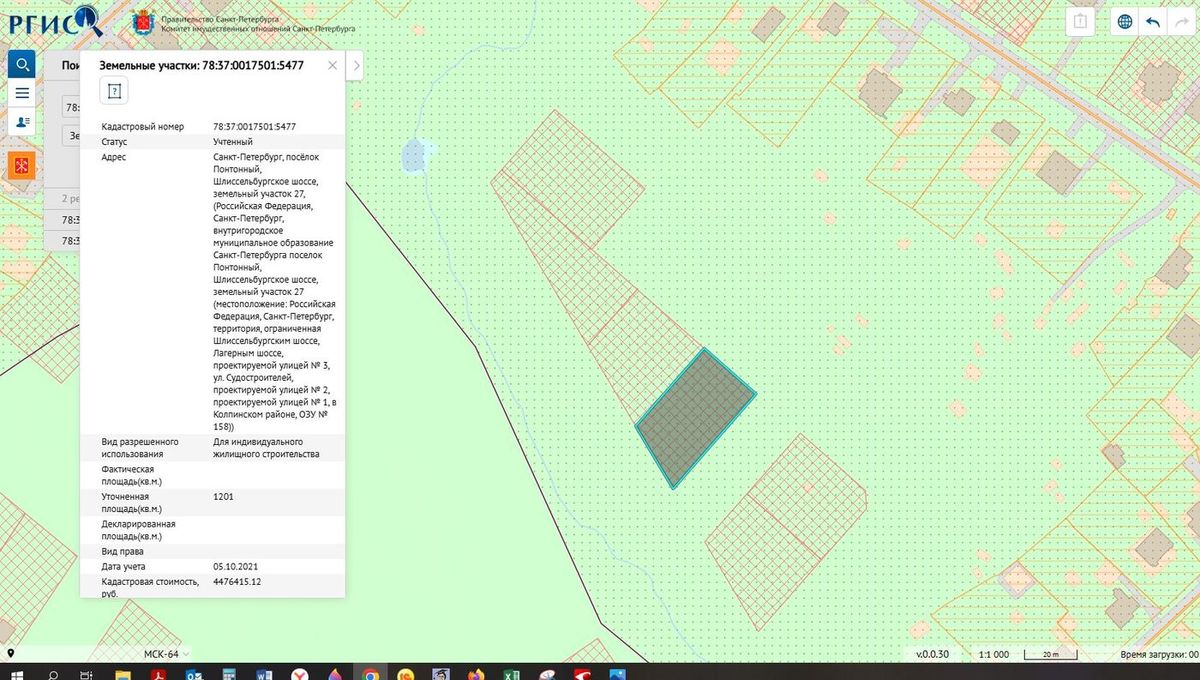
Task: Click the Вид разрешенного использования label
Action: [140, 447]
